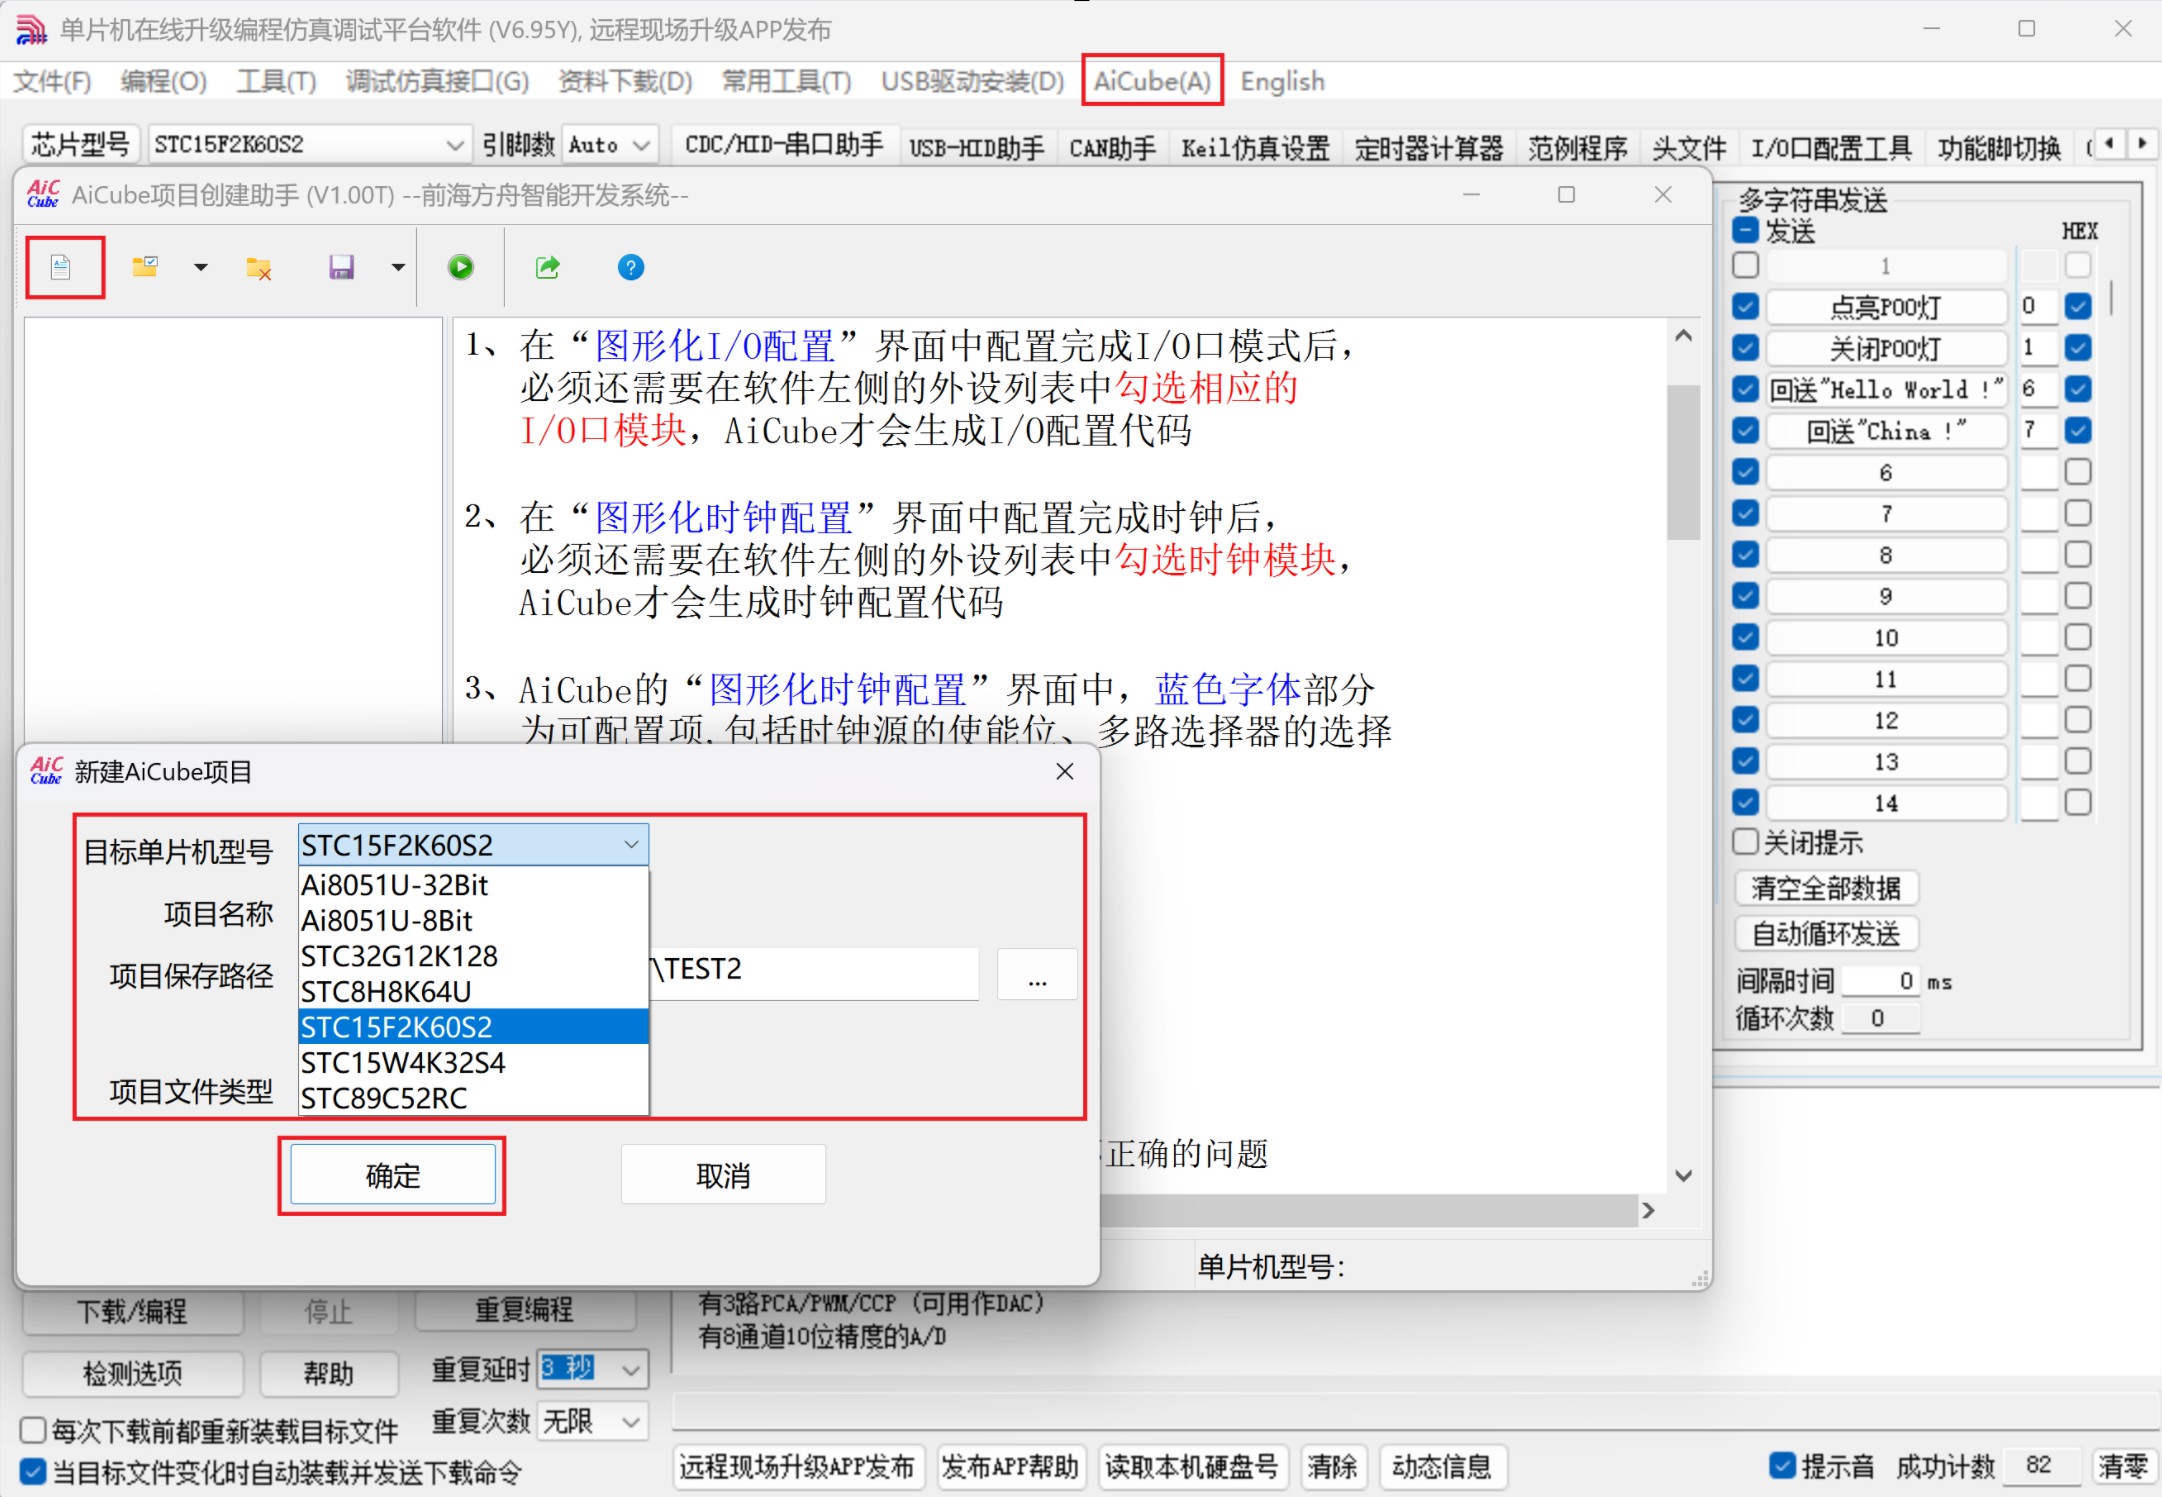Click the 清零 counter reset button
Viewport: 2162px width, 1497px height.
tap(2123, 1467)
